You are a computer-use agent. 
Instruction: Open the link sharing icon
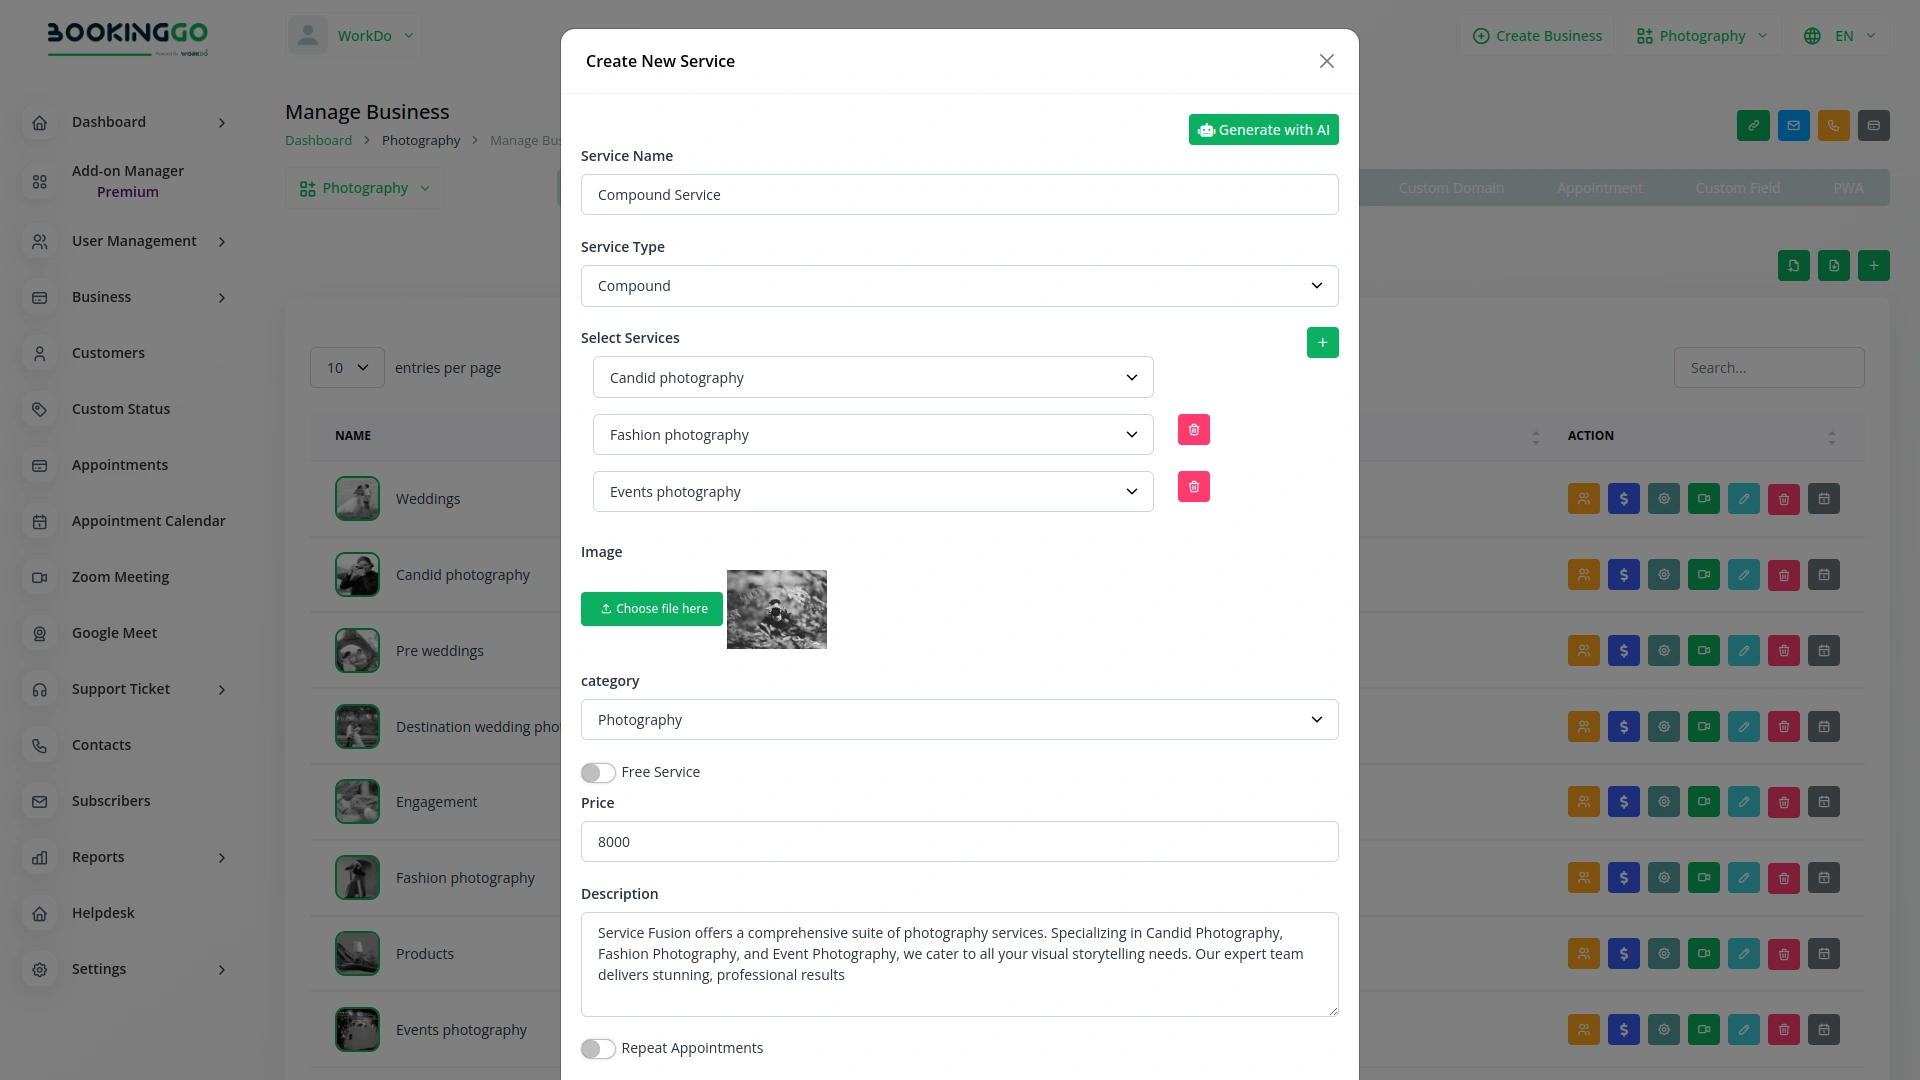tap(1753, 126)
